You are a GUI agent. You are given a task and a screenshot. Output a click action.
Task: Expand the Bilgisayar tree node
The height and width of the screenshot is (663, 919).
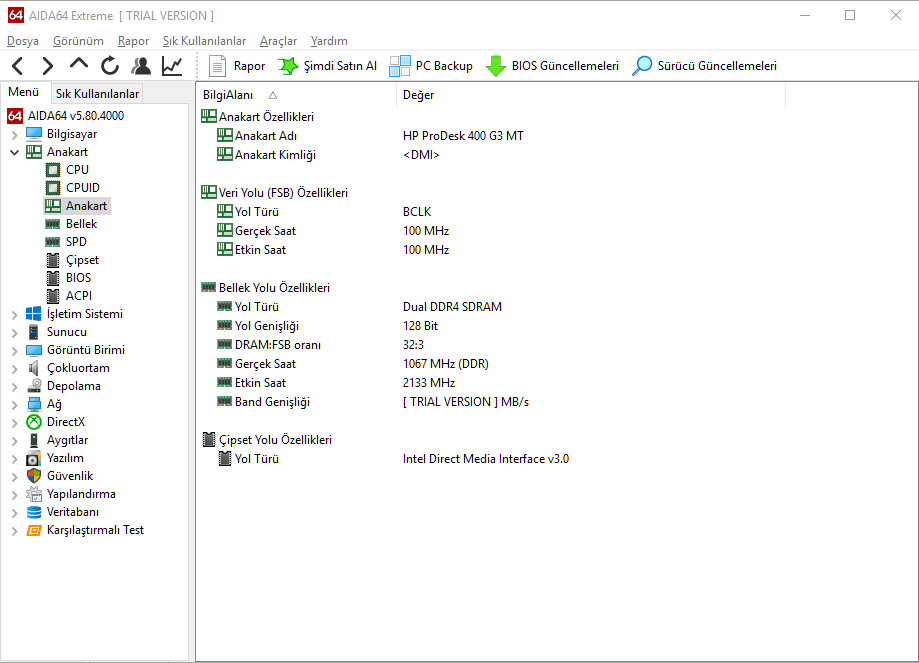point(14,134)
